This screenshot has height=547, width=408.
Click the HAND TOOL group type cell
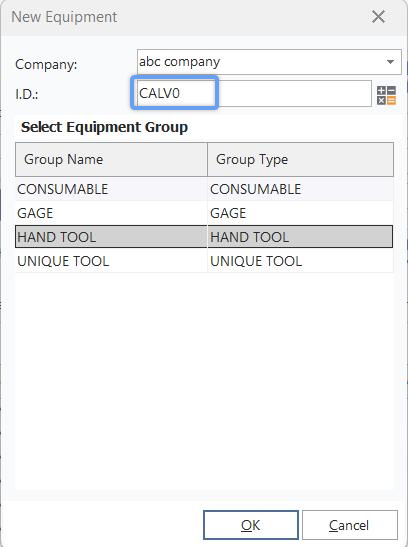pos(301,237)
